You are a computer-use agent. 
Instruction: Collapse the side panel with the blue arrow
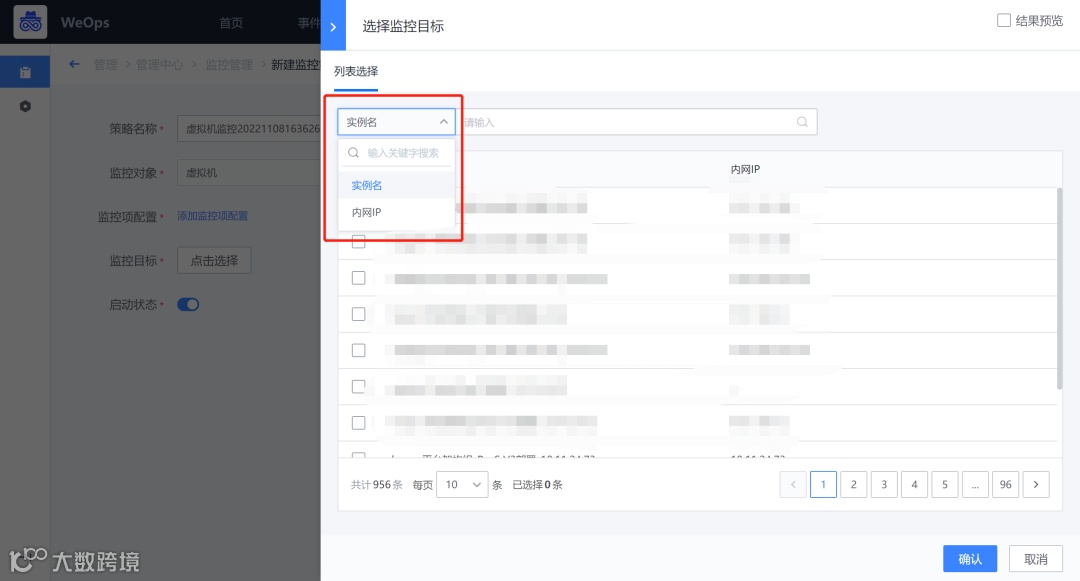333,26
